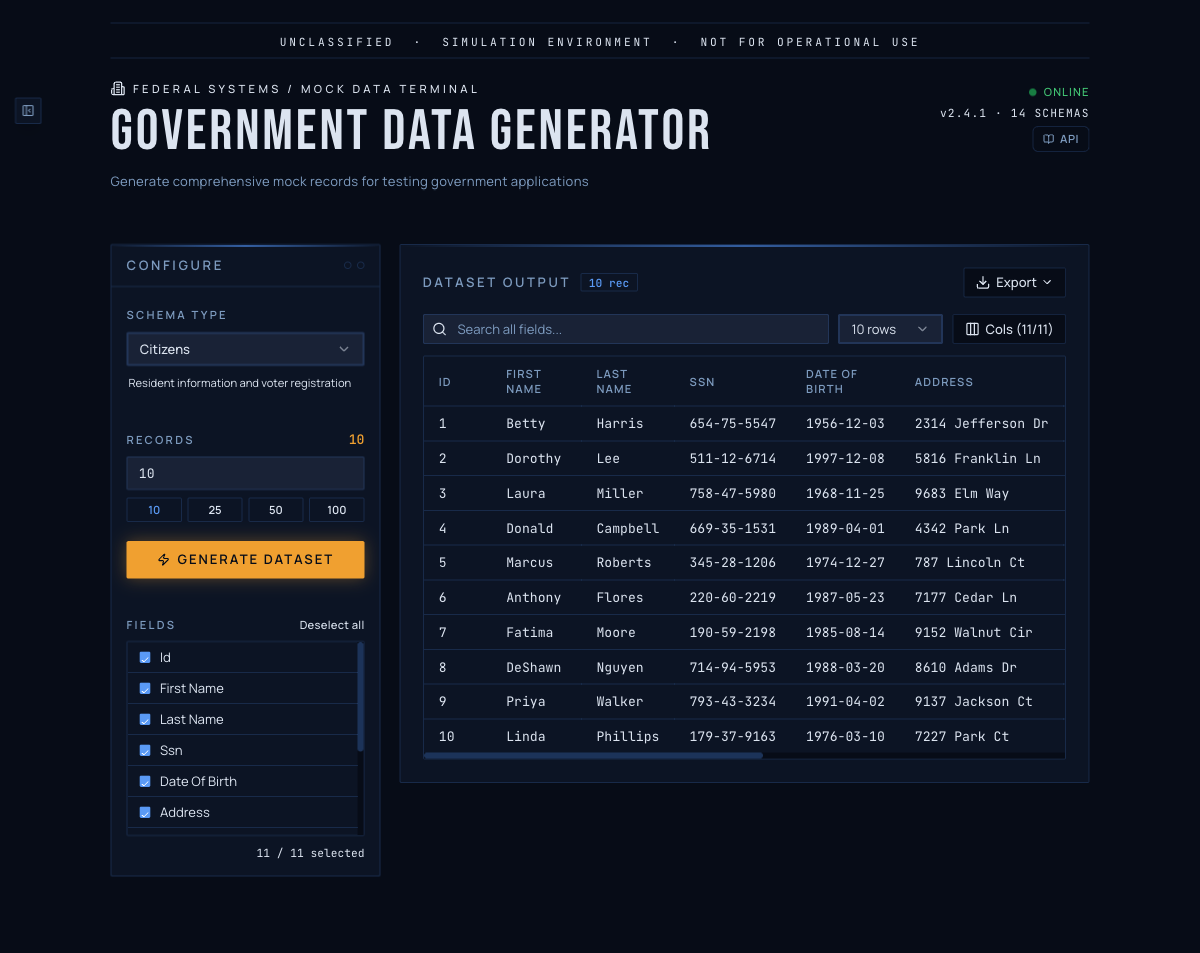The height and width of the screenshot is (953, 1200).
Task: Toggle the Ssn field checkbox
Action: coord(145,750)
